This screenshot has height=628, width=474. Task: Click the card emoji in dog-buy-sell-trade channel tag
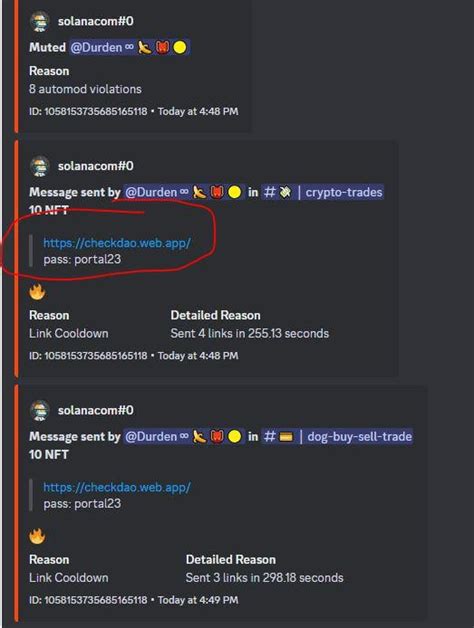[286, 437]
